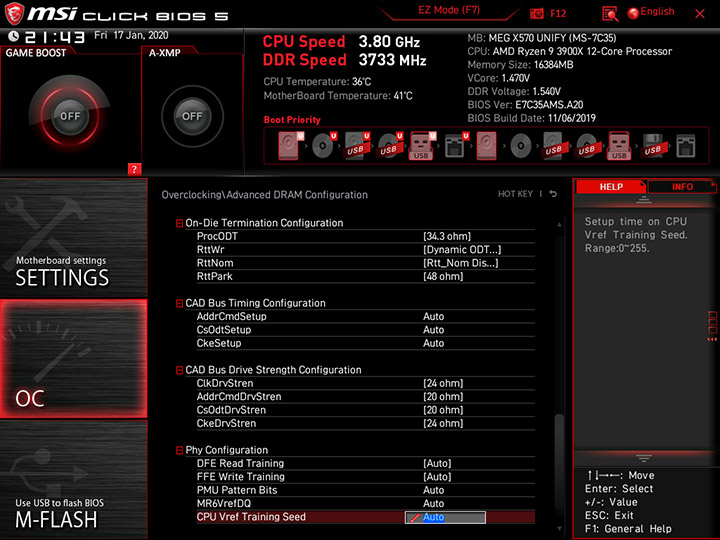Image resolution: width=720 pixels, height=540 pixels.
Task: Open the FFE Write Training dropdown
Action: point(437,477)
